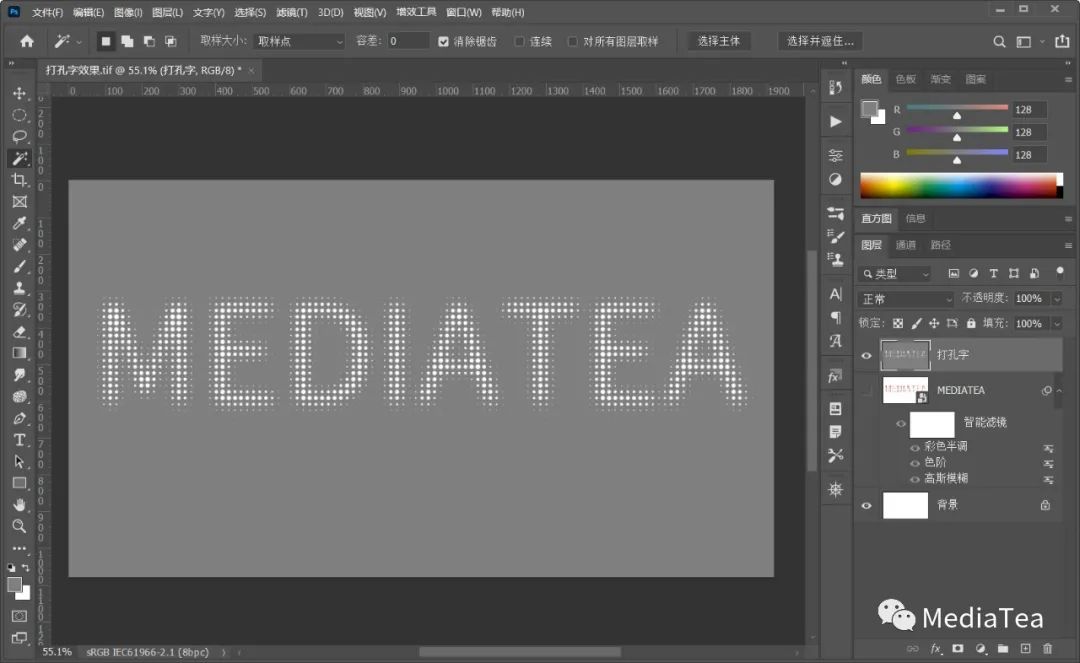Select the Rectangle shape tool

coord(19,483)
